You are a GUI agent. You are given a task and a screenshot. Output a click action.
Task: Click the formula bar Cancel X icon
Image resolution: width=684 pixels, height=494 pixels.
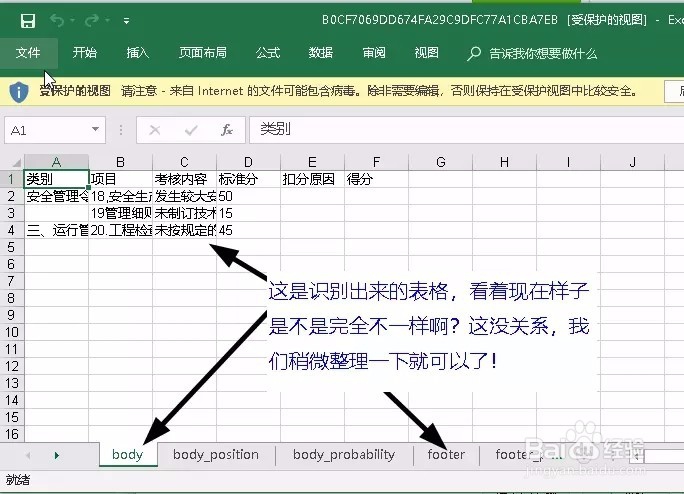(x=155, y=130)
